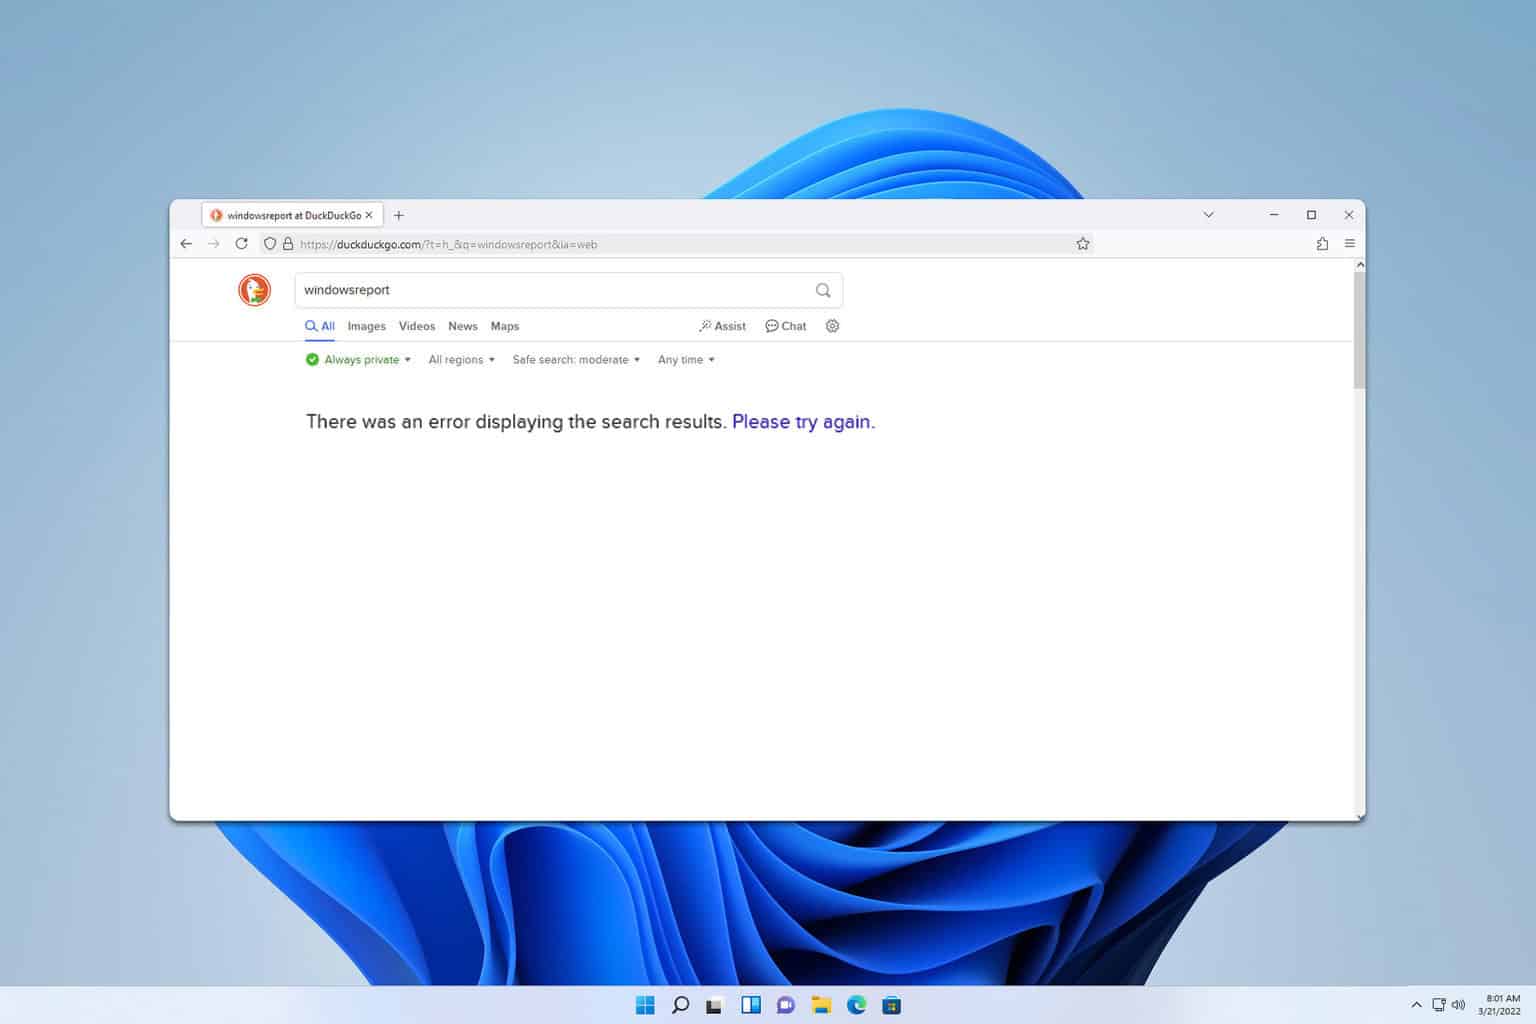Click the browser forward arrow
The height and width of the screenshot is (1024, 1536).
[213, 244]
